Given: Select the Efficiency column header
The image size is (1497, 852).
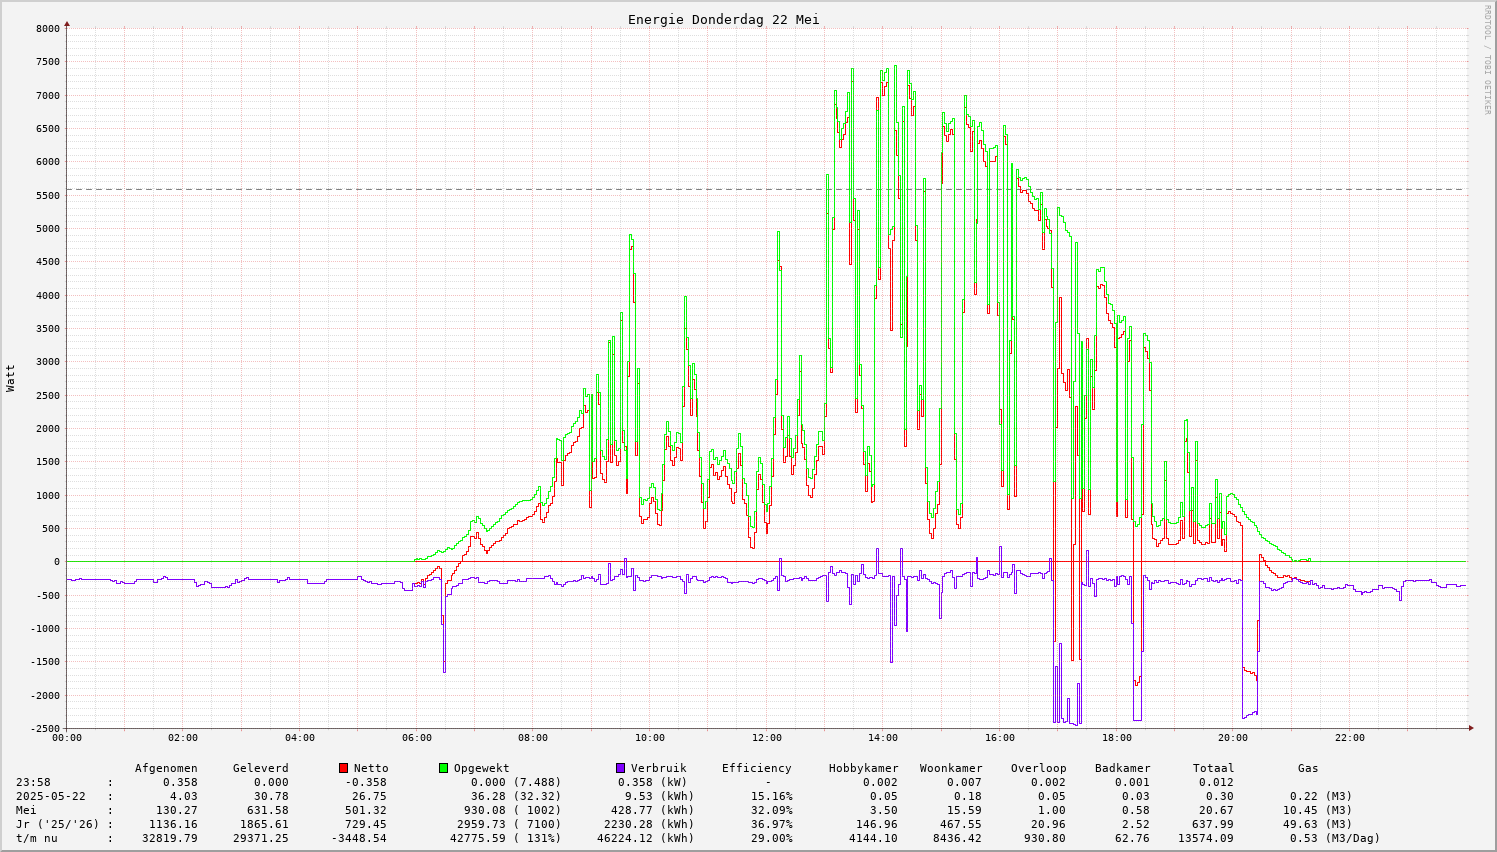Looking at the screenshot, I should pos(756,768).
